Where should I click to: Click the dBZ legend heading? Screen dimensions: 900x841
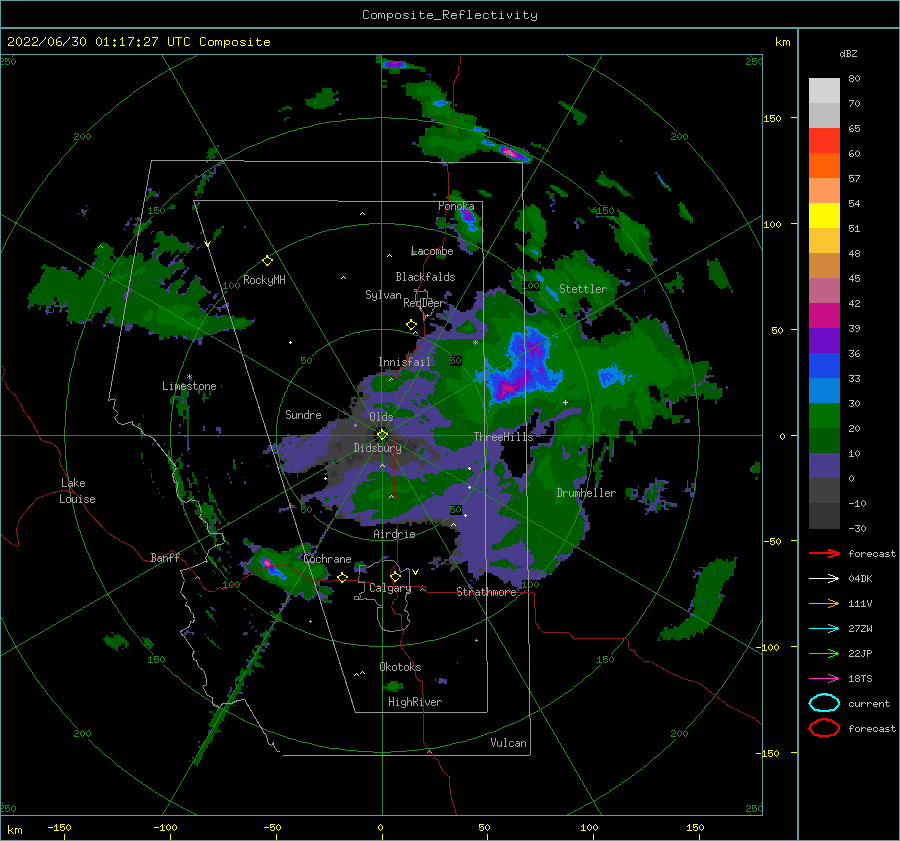[848, 53]
